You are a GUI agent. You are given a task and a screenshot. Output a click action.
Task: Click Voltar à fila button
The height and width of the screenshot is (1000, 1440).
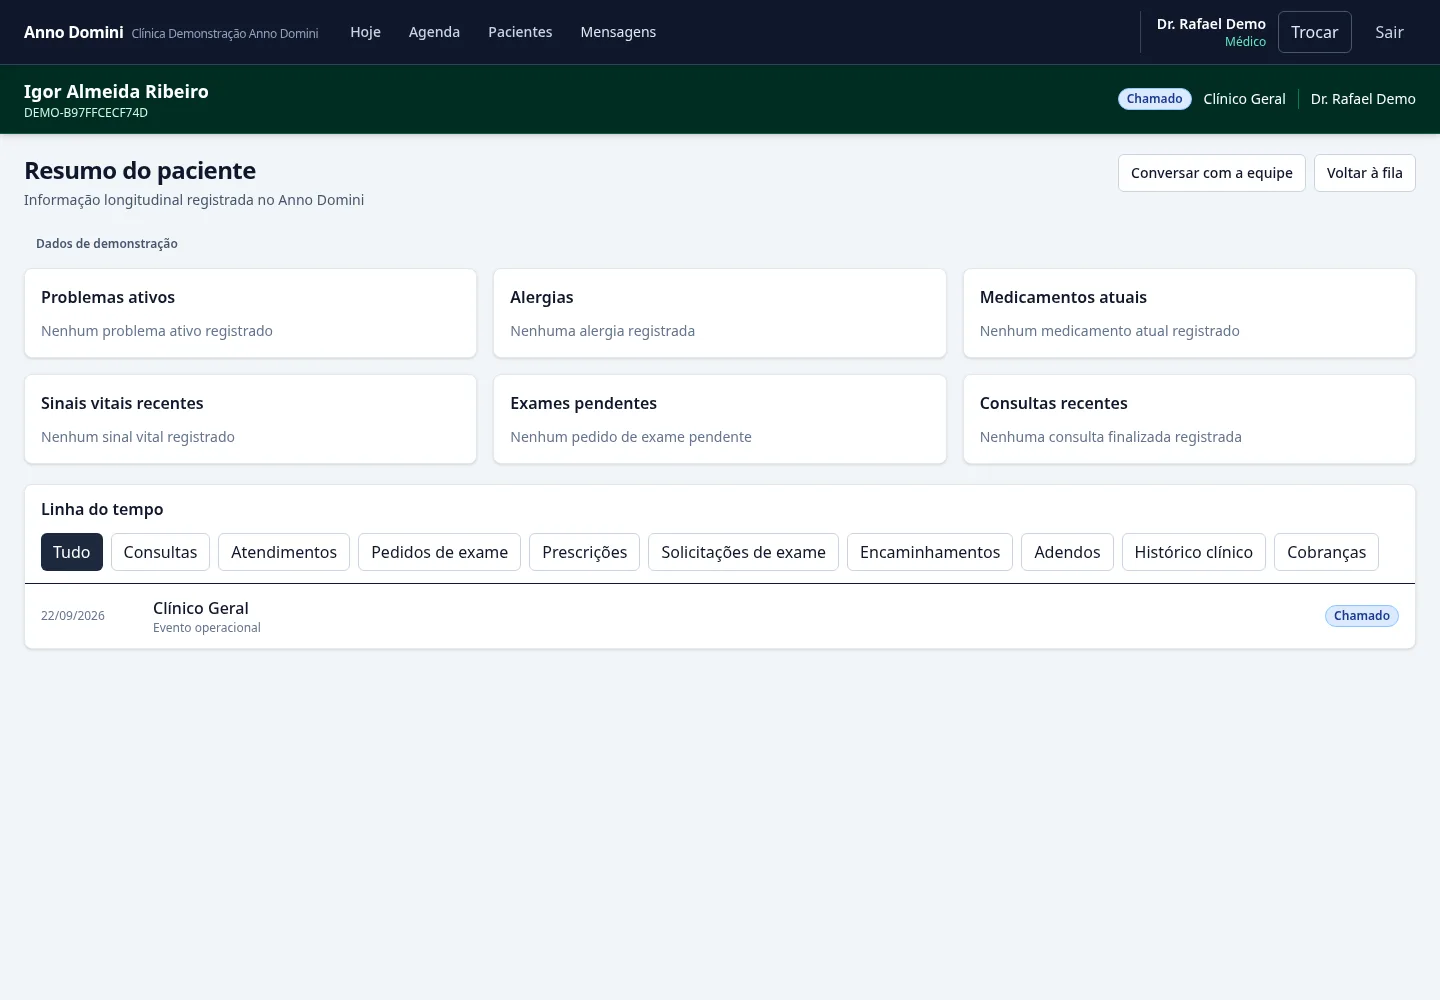tap(1364, 173)
